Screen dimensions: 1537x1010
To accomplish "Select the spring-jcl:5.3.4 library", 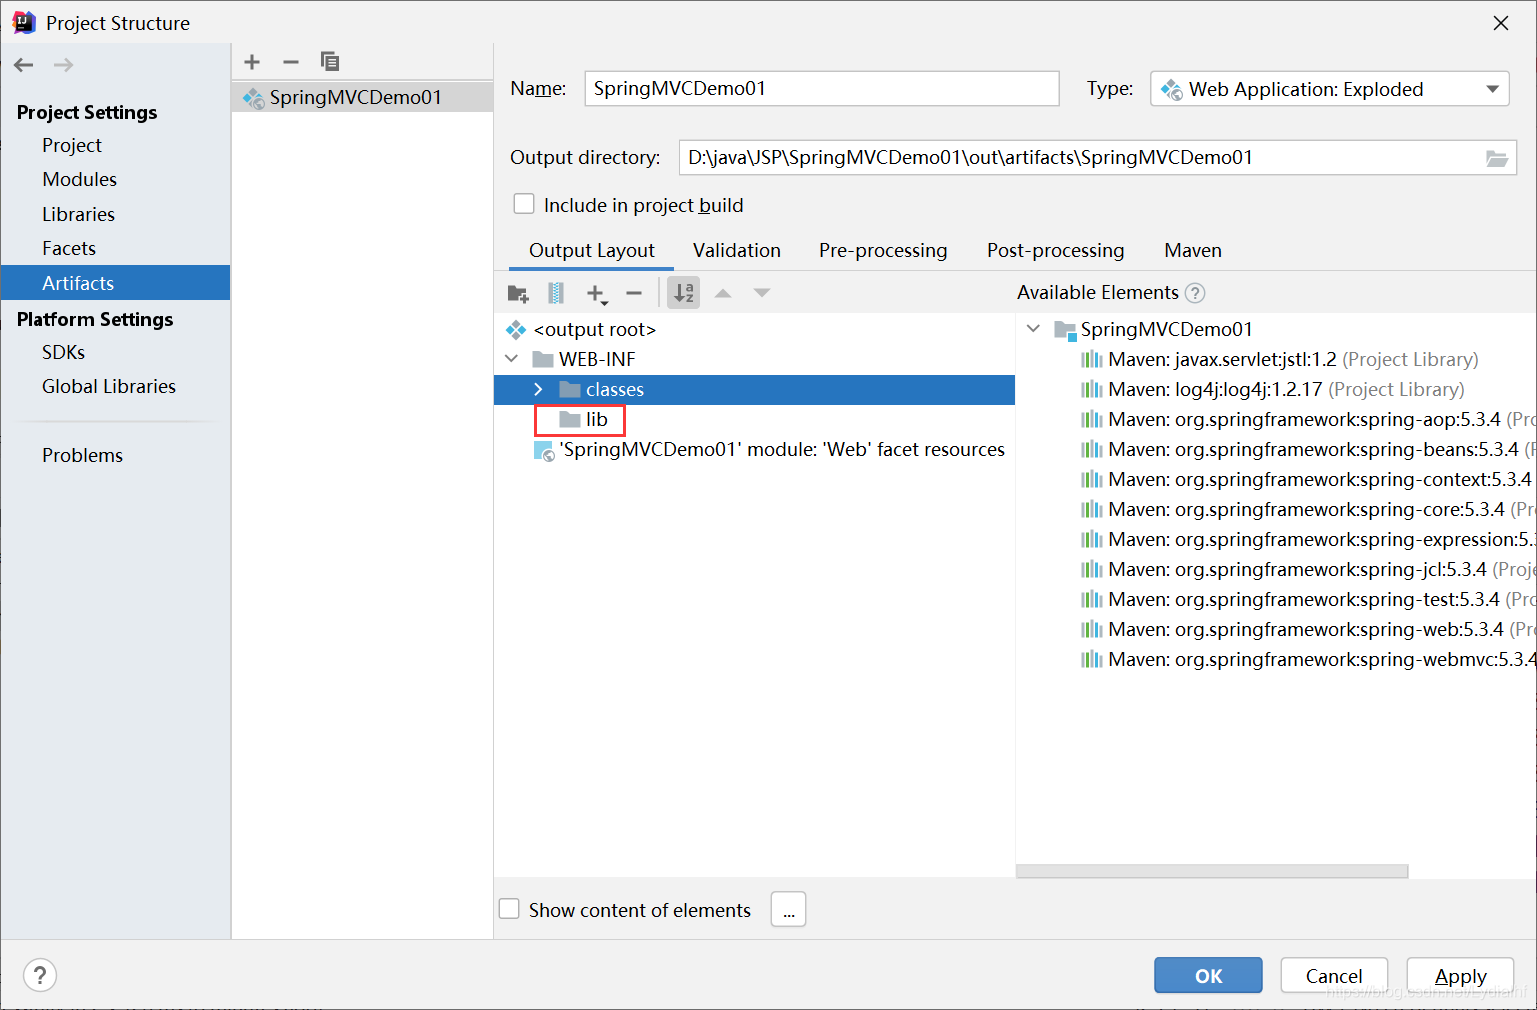I will coord(1307,569).
